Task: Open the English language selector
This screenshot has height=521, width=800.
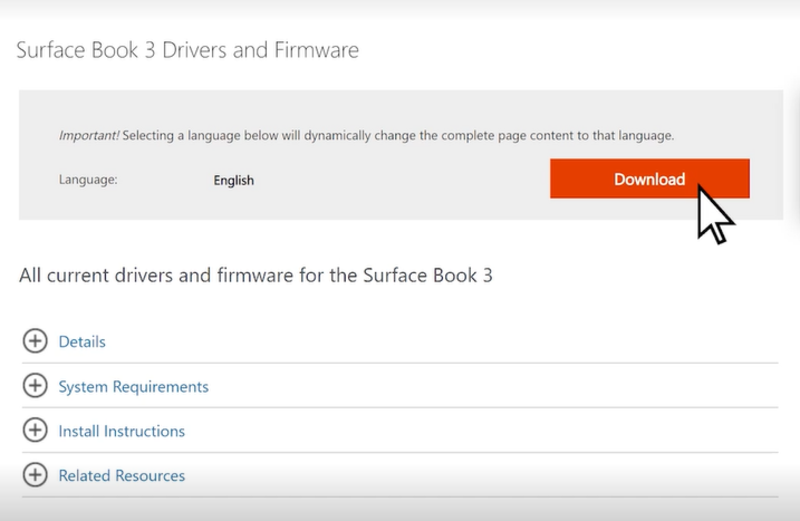Action: pos(234,181)
